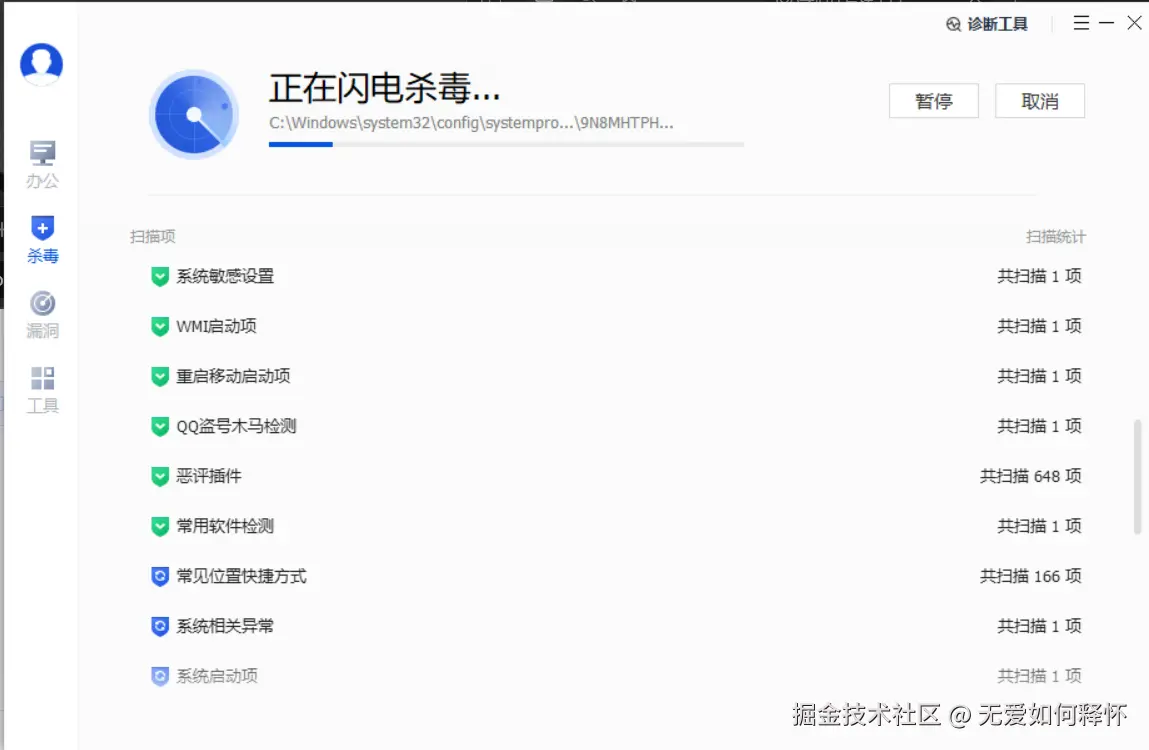The image size is (1149, 750).
Task: Click blue scanning shield beside 系统相关异常
Action: (160, 626)
